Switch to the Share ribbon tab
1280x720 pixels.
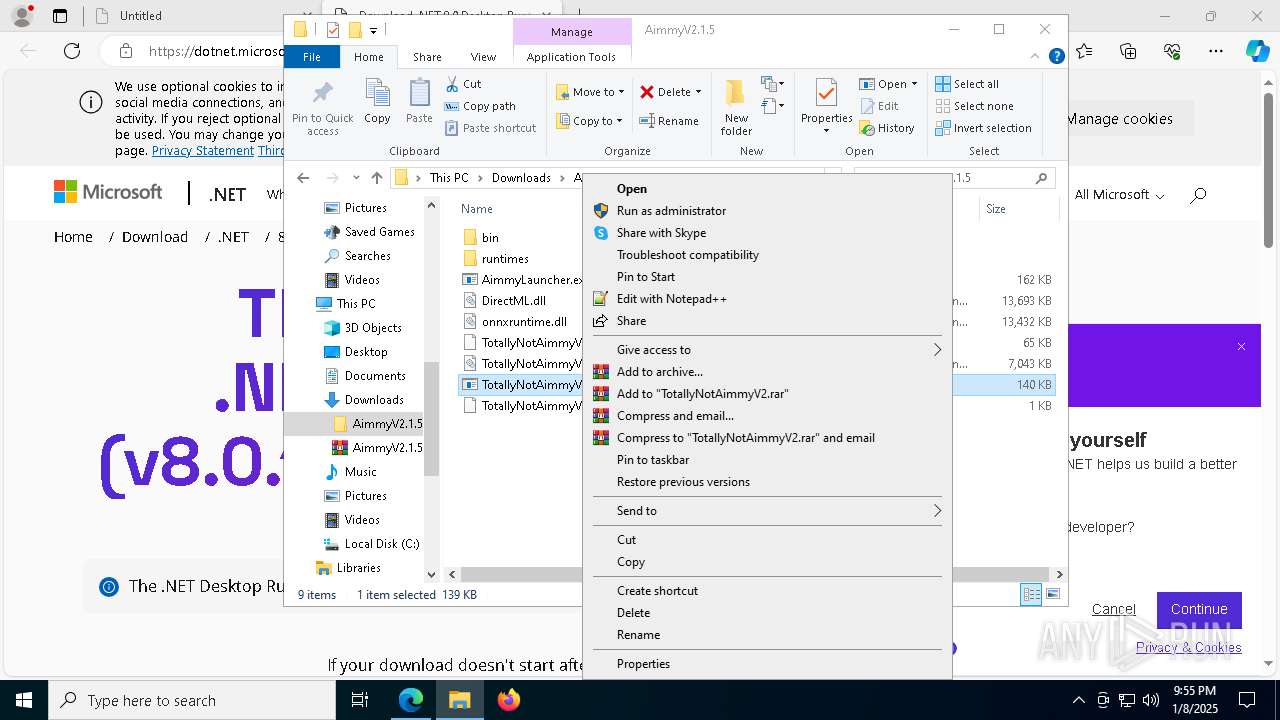427,57
